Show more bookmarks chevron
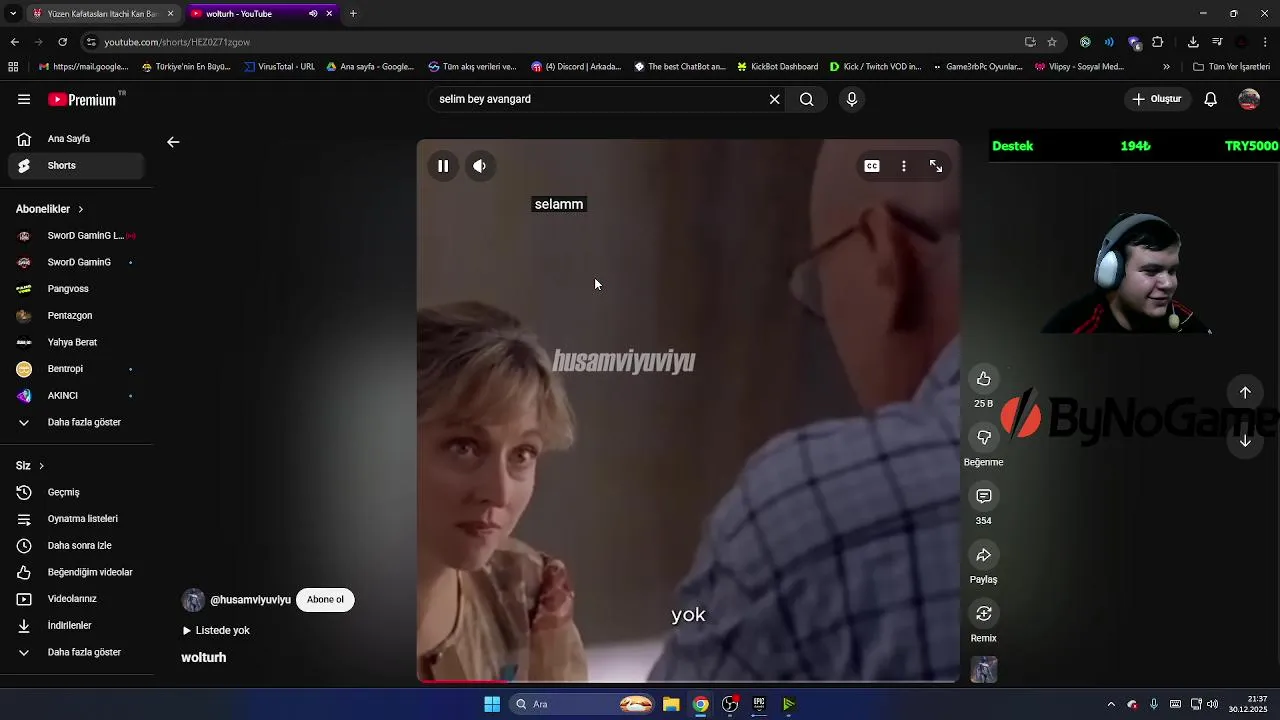 pos(1166,67)
